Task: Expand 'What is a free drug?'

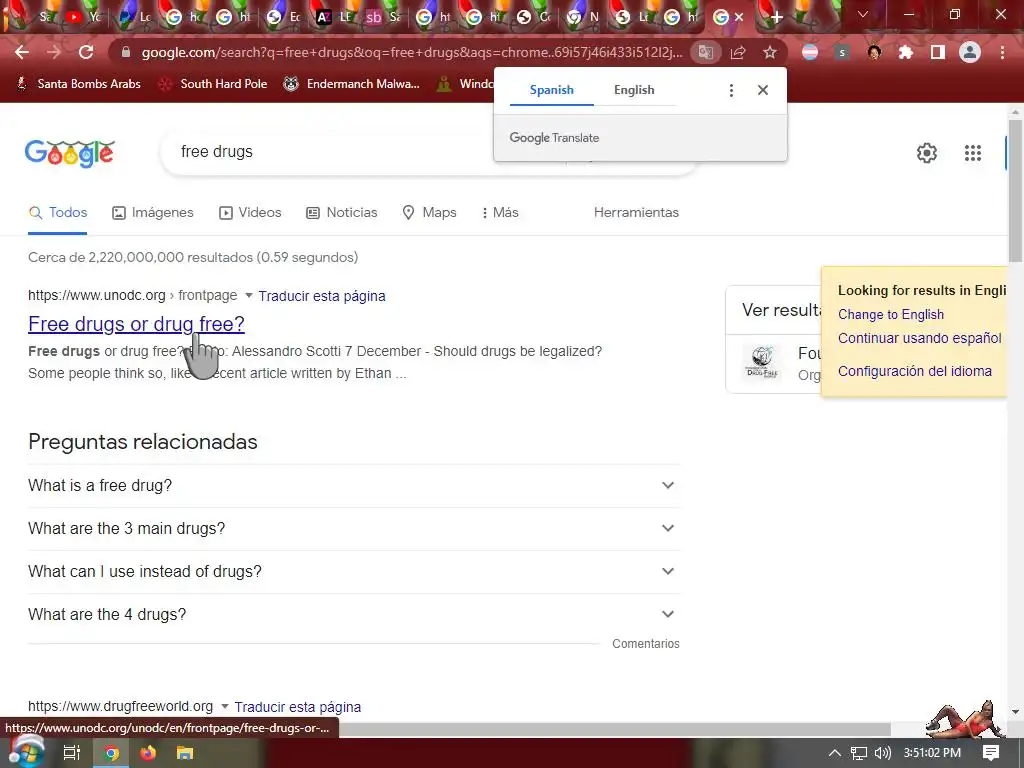Action: point(354,486)
